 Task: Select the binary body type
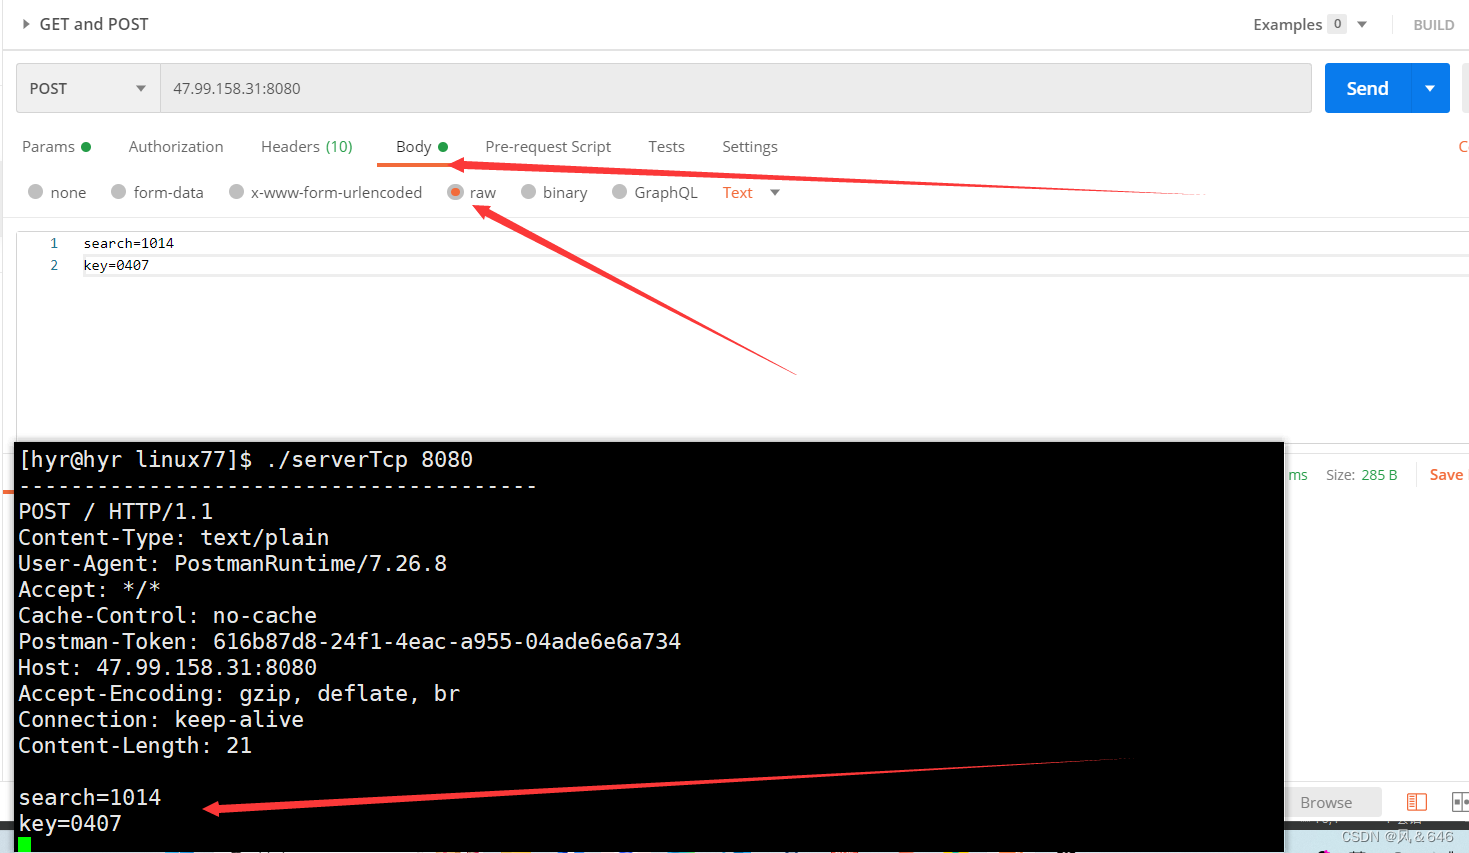point(554,192)
